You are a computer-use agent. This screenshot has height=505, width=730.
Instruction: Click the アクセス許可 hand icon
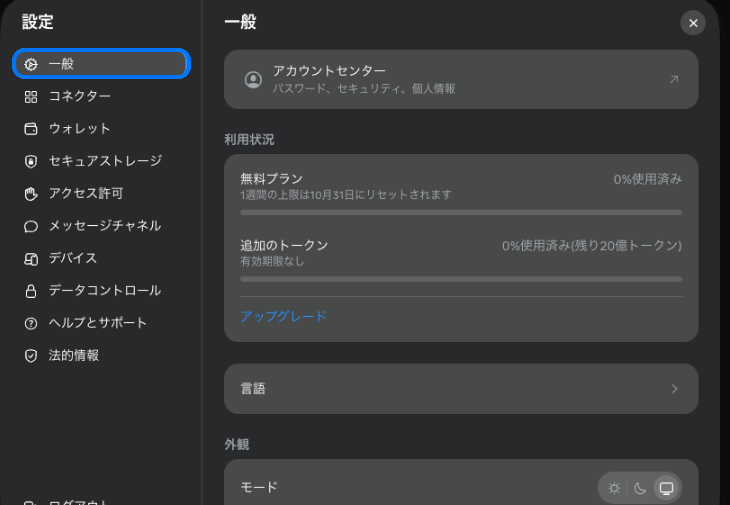pos(31,194)
